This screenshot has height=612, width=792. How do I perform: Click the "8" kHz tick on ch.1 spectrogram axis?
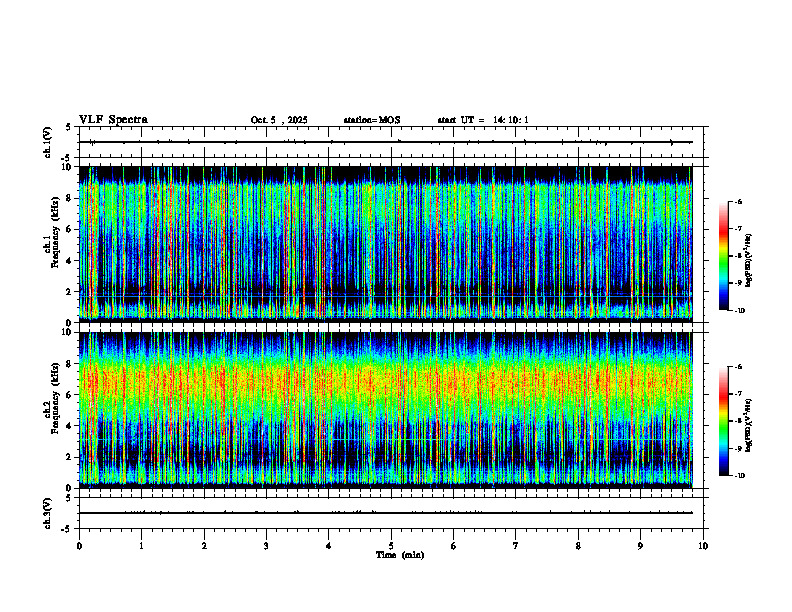click(x=70, y=198)
